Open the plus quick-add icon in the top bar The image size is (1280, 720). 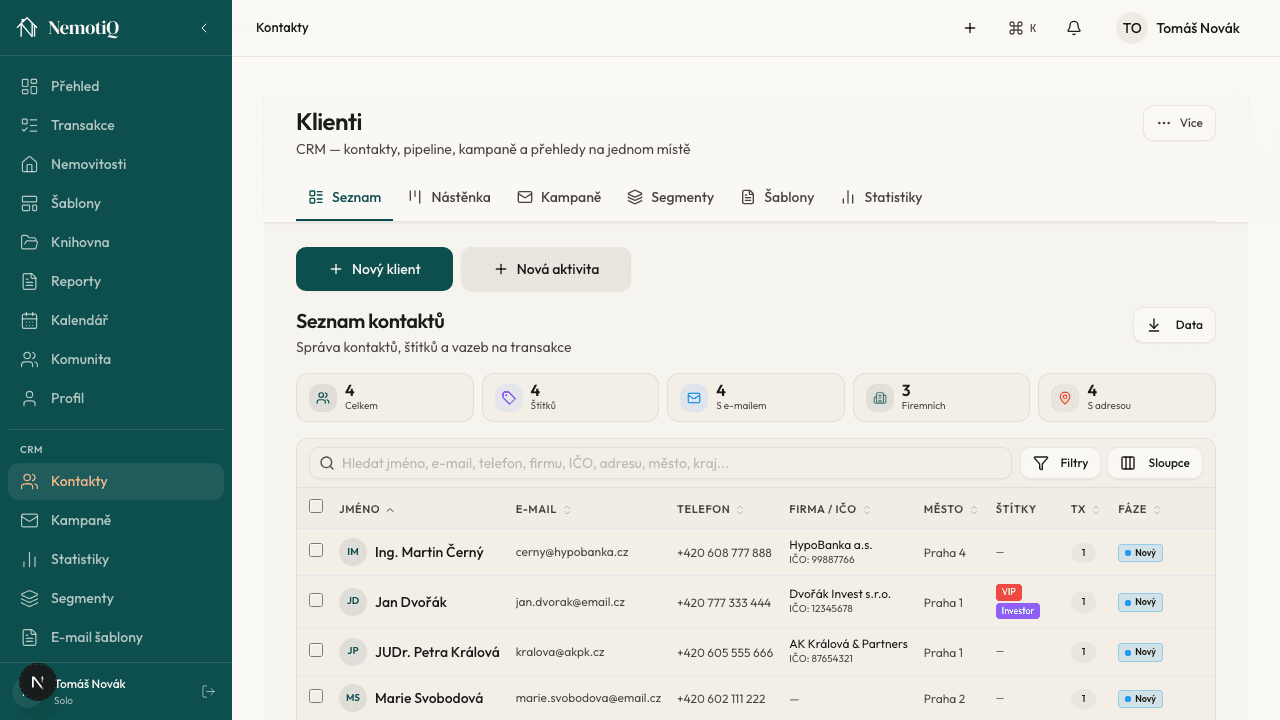coord(970,28)
